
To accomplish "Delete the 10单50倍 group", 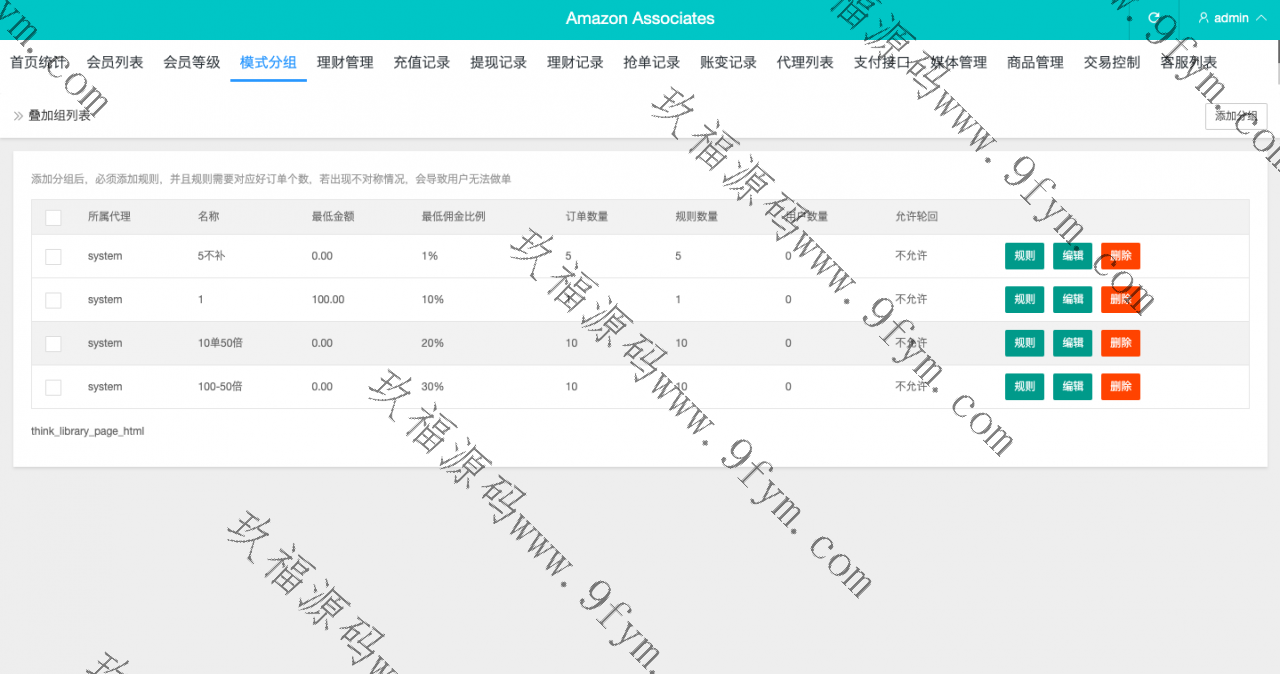I will coord(1120,343).
